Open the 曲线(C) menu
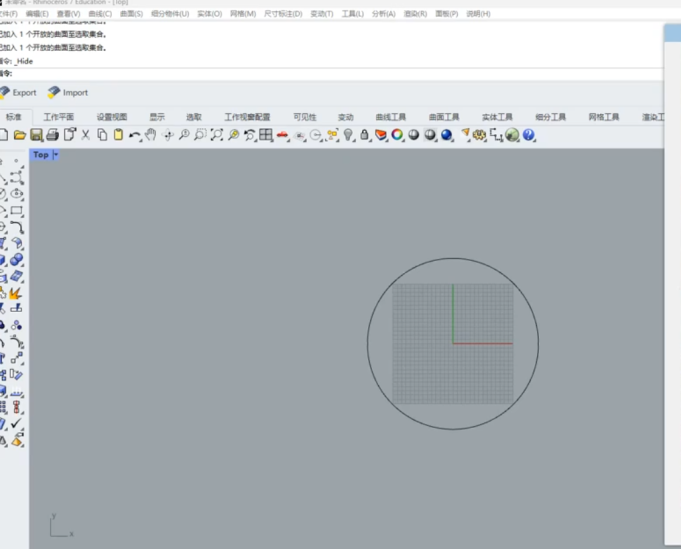The image size is (681, 549). [100, 14]
